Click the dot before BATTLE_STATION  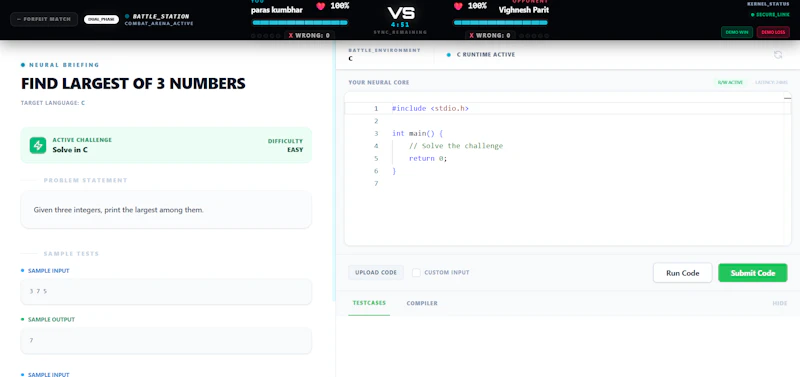tap(127, 16)
